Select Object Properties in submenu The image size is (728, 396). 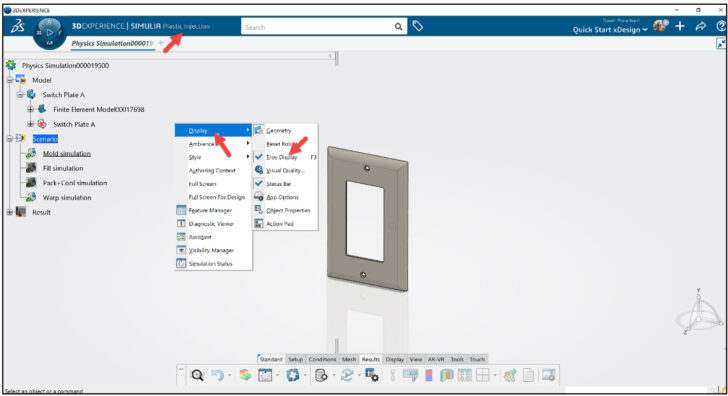[286, 210]
